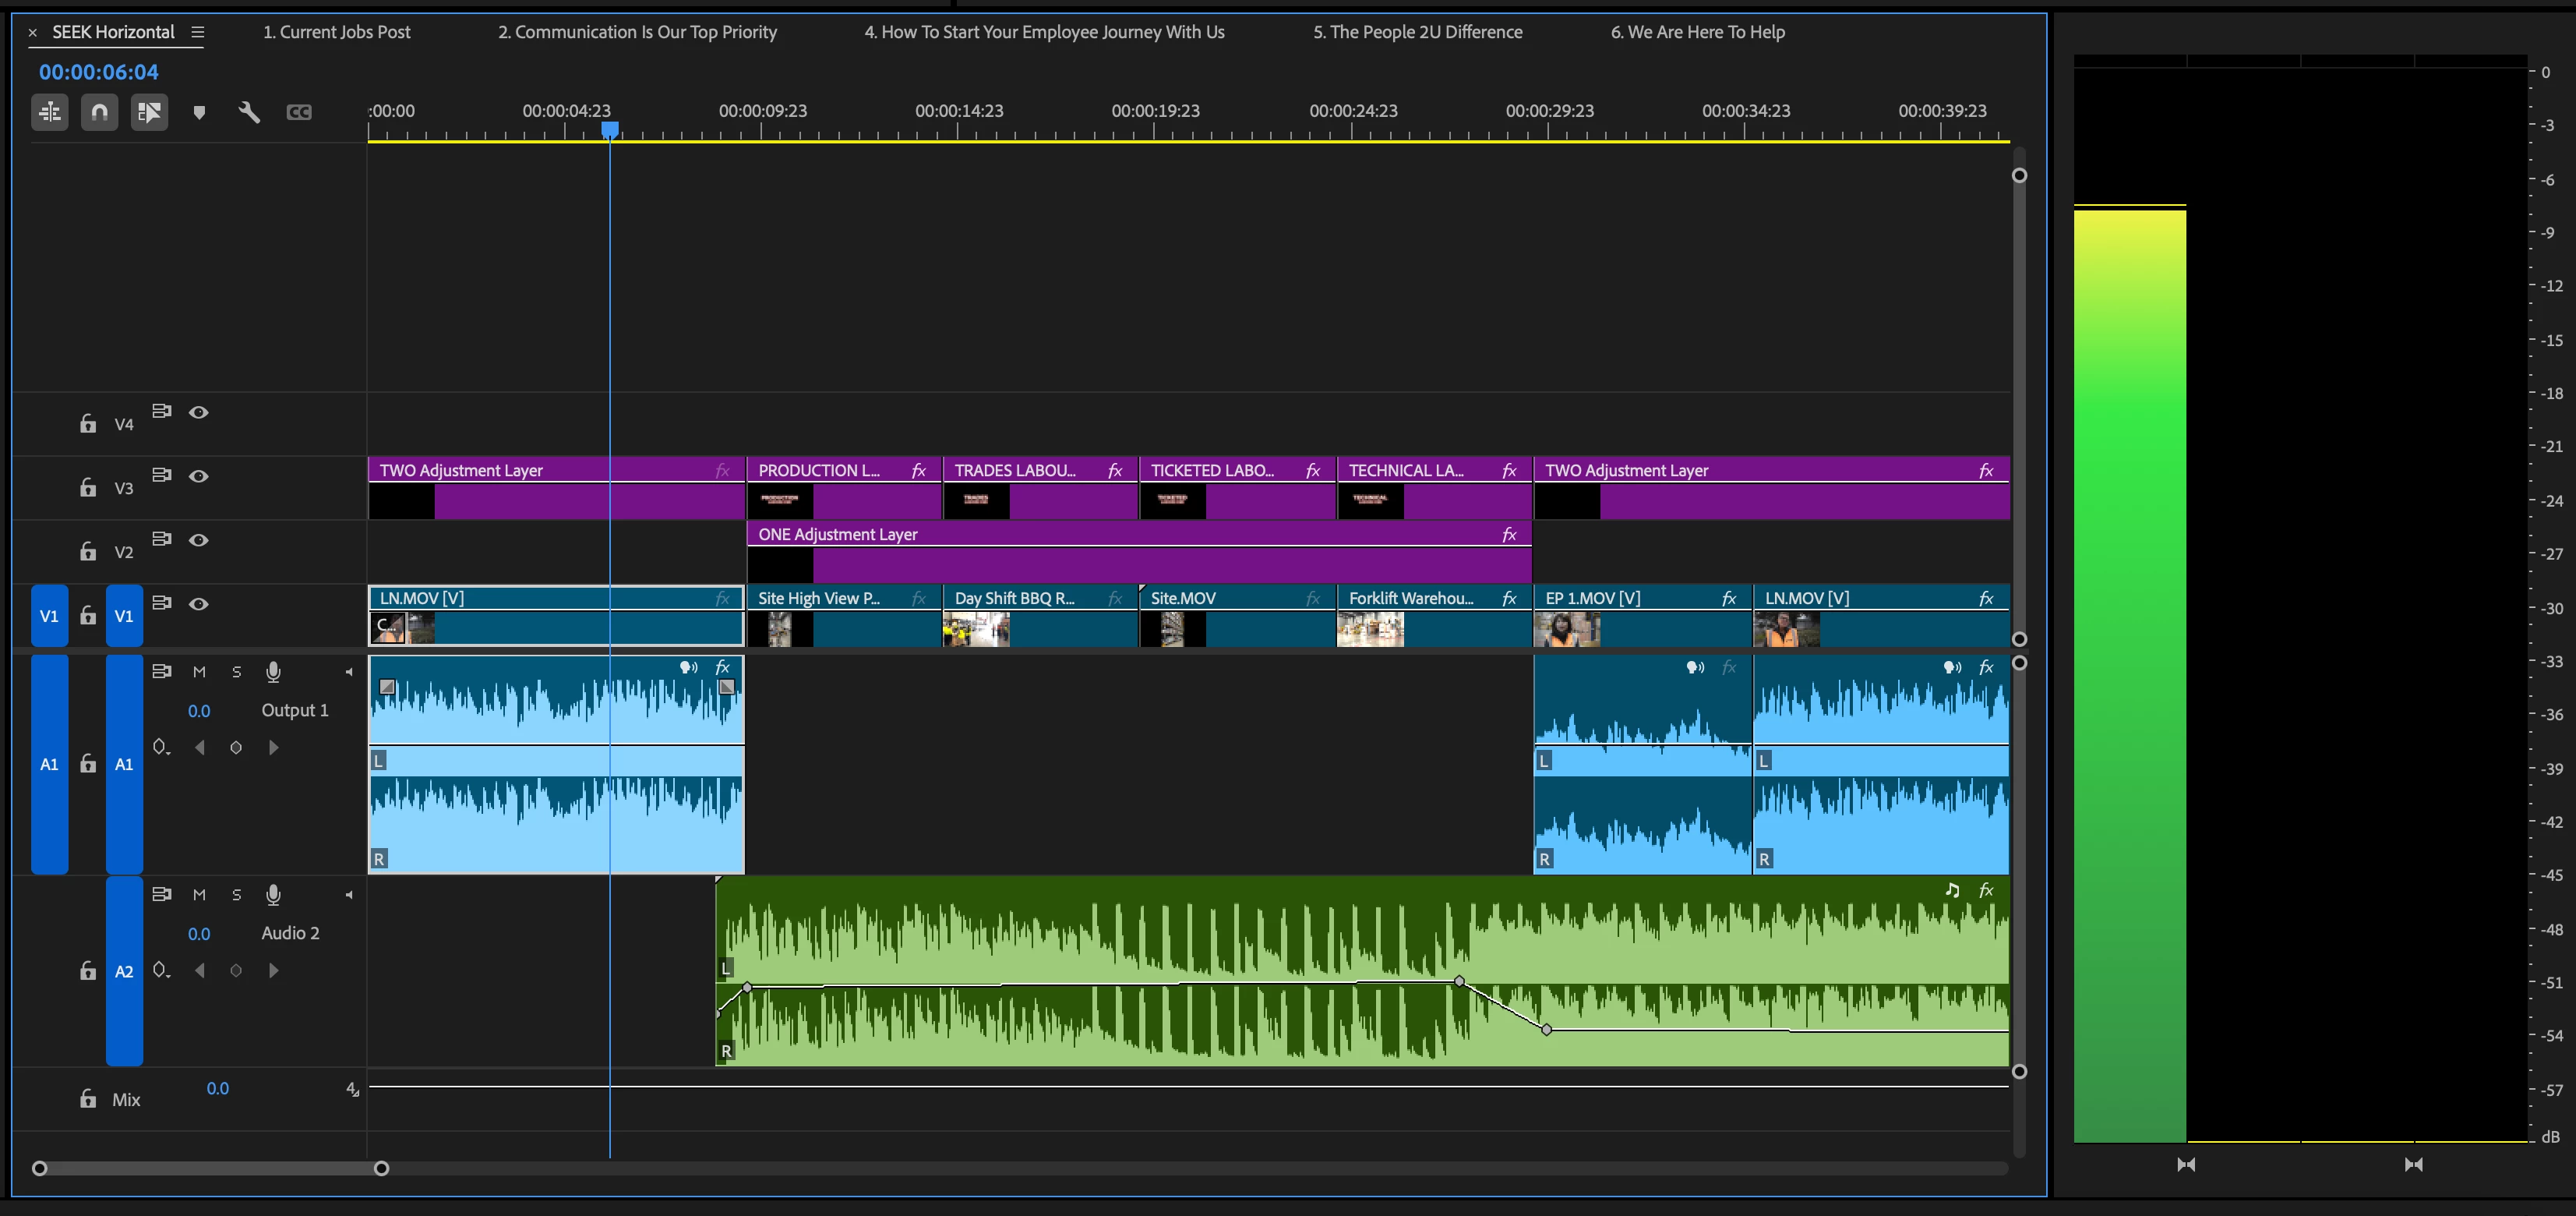Open the A1 show keyframes dropdown
This screenshot has width=2576, height=1216.
(160, 747)
